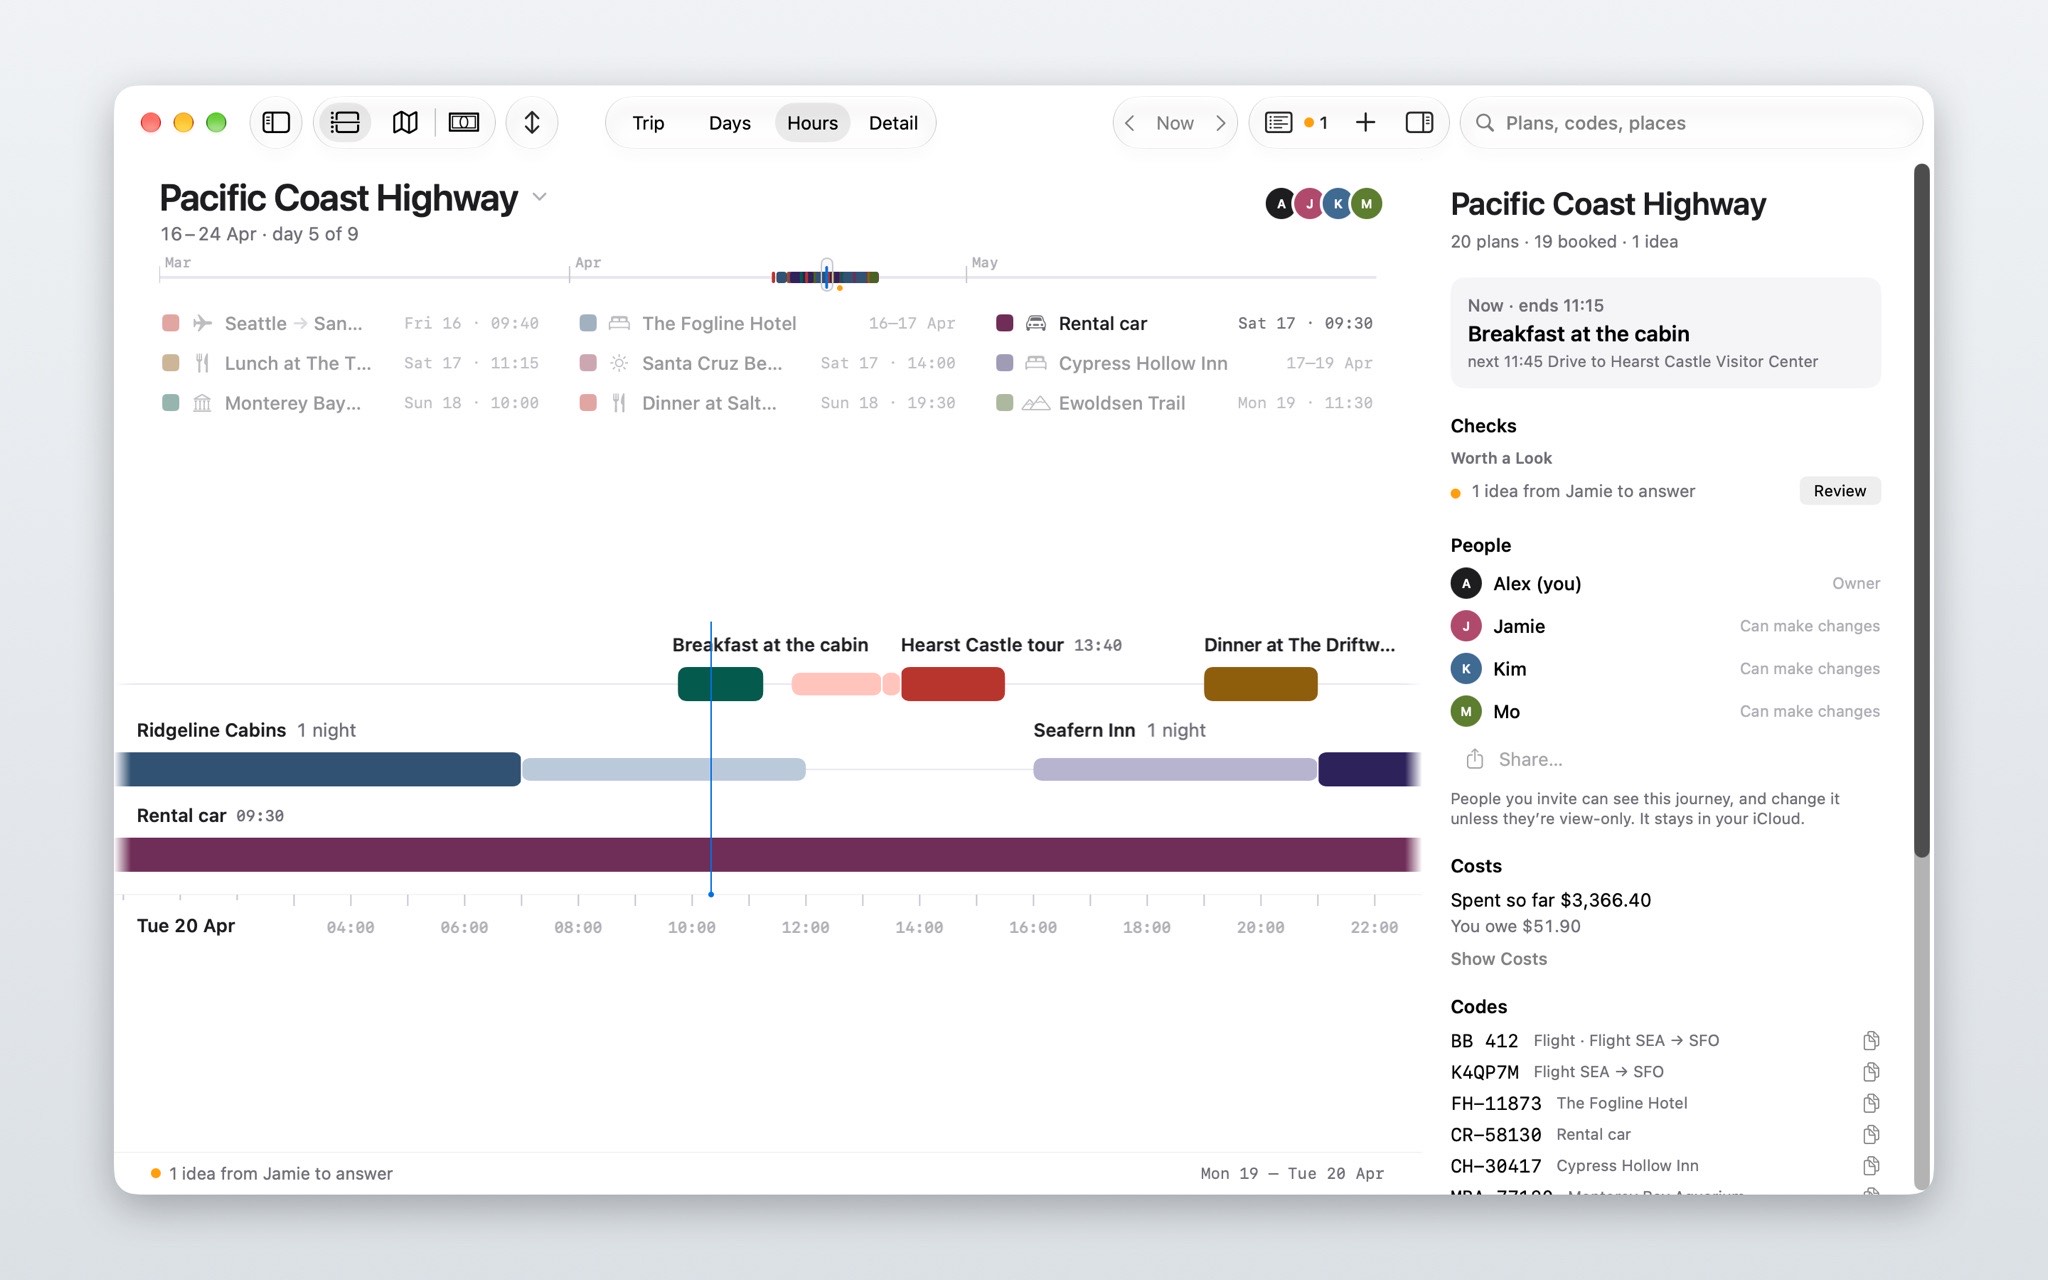This screenshot has height=1280, width=2048.
Task: Jump to Now in the timeline
Action: point(1175,123)
